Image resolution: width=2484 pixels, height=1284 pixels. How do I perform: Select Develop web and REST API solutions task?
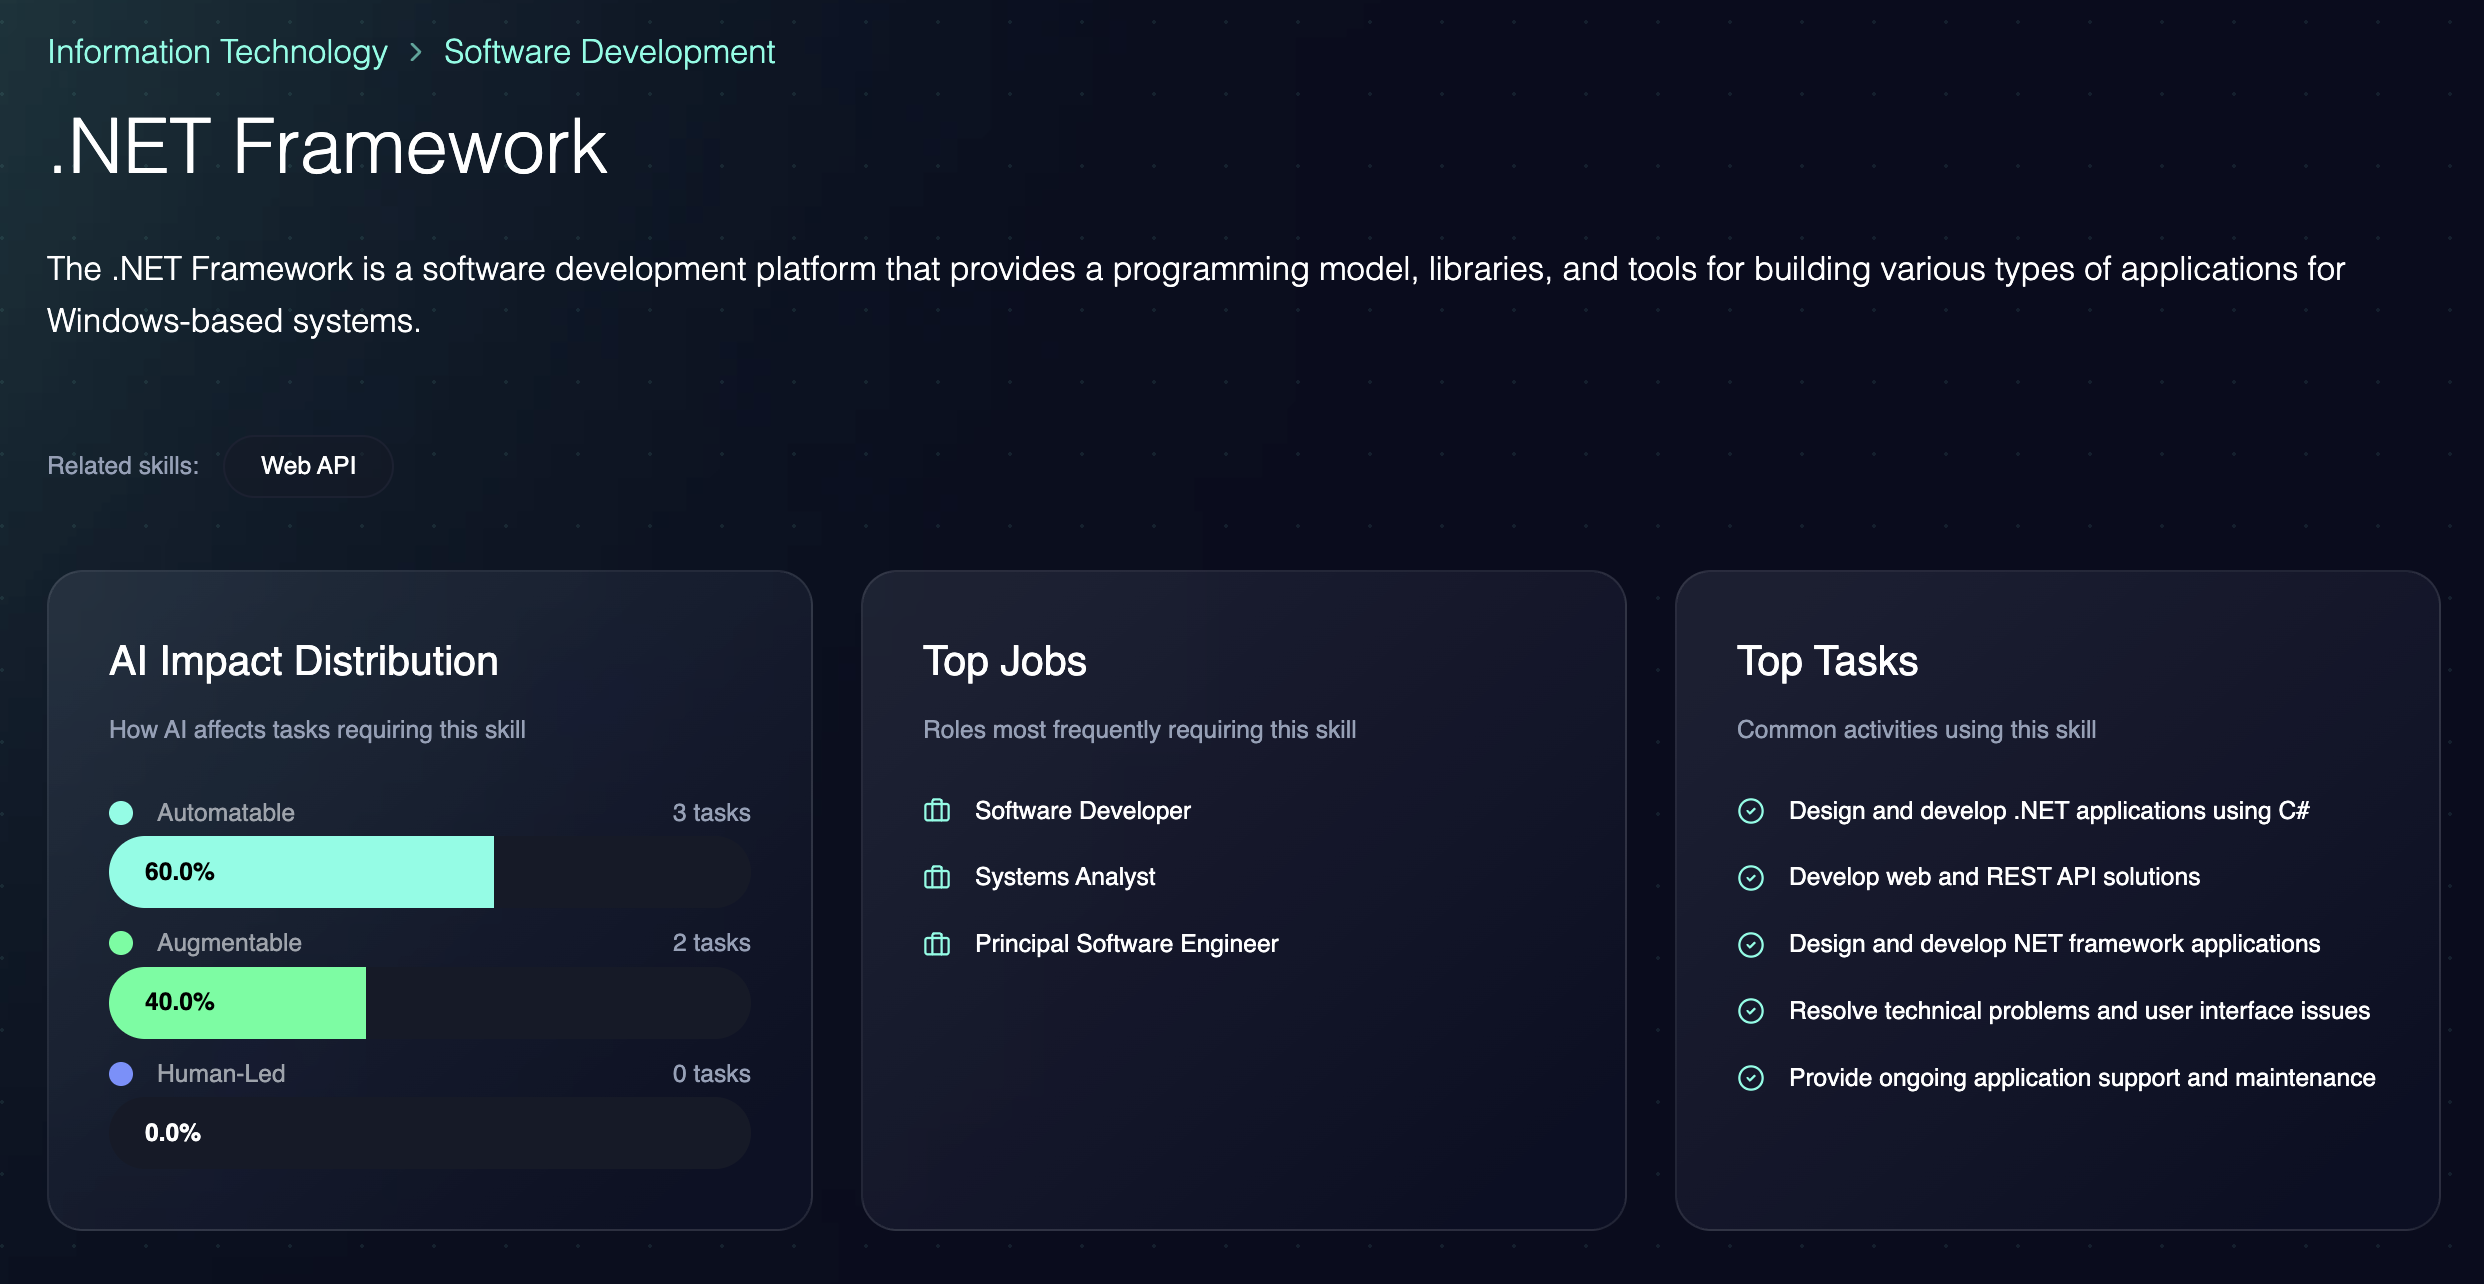point(1994,877)
